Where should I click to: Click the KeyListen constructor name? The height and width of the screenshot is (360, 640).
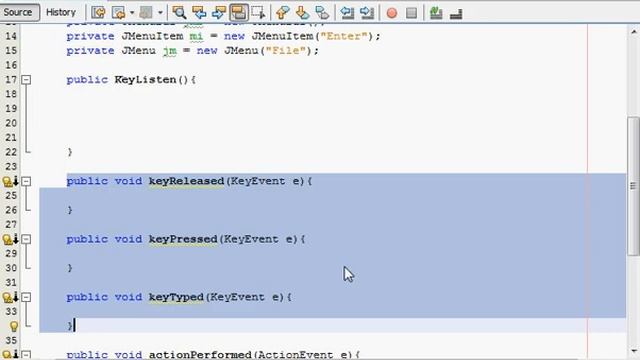pos(145,79)
